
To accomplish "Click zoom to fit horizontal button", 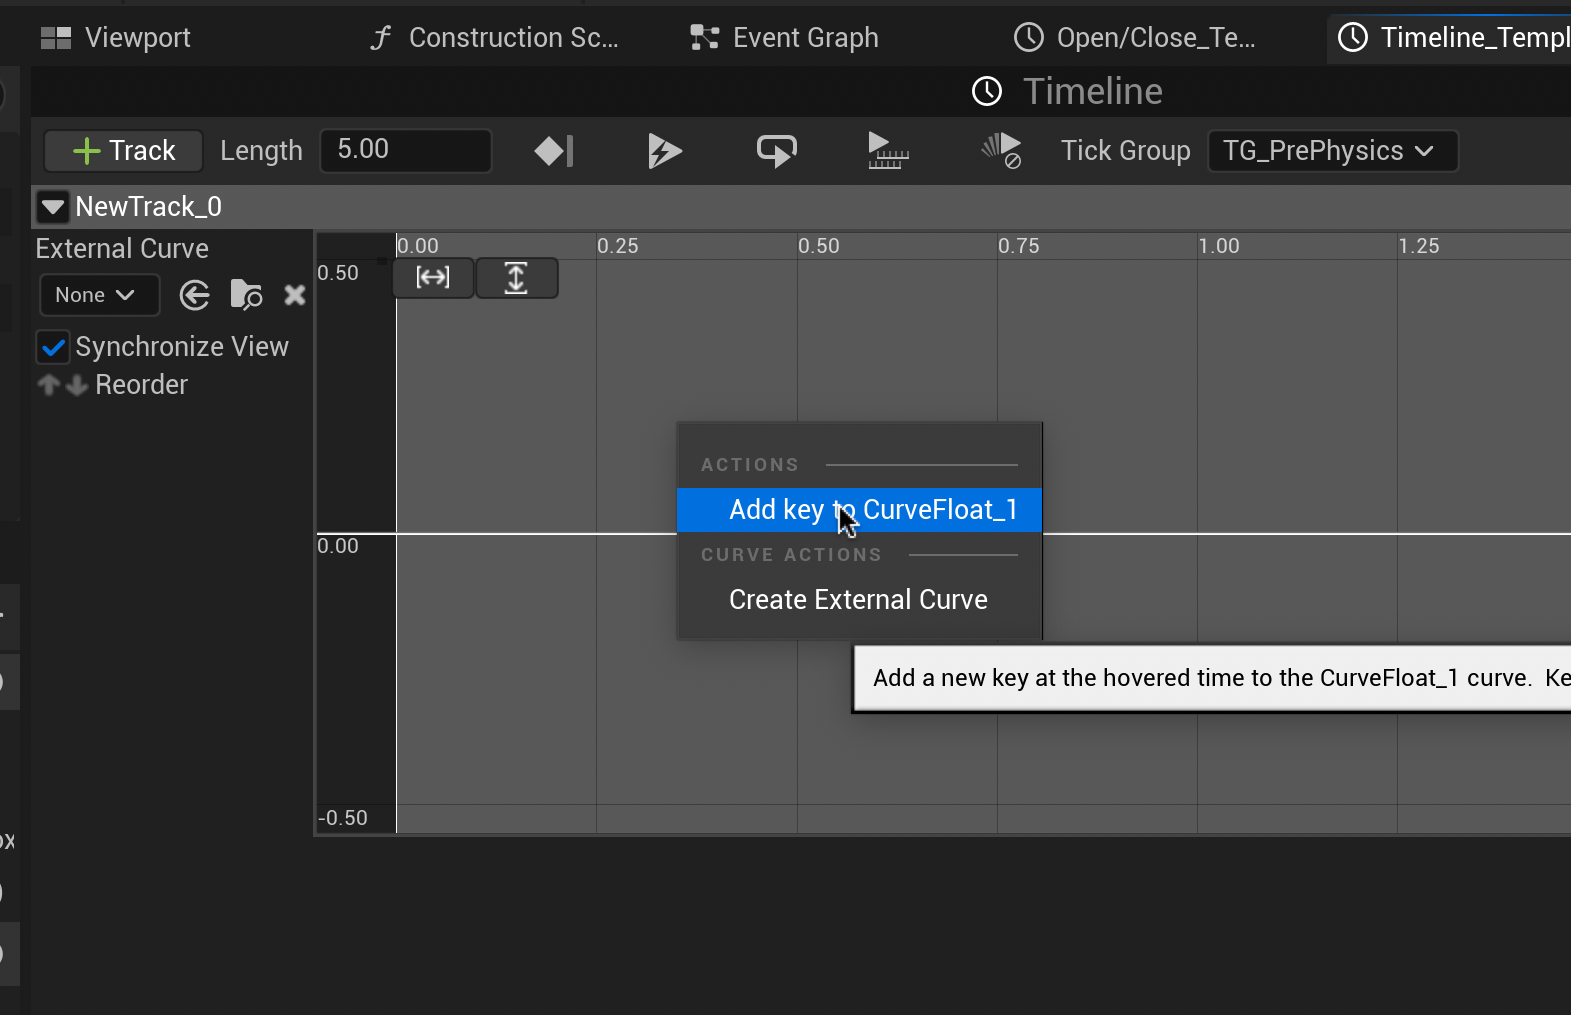I will coord(433,277).
